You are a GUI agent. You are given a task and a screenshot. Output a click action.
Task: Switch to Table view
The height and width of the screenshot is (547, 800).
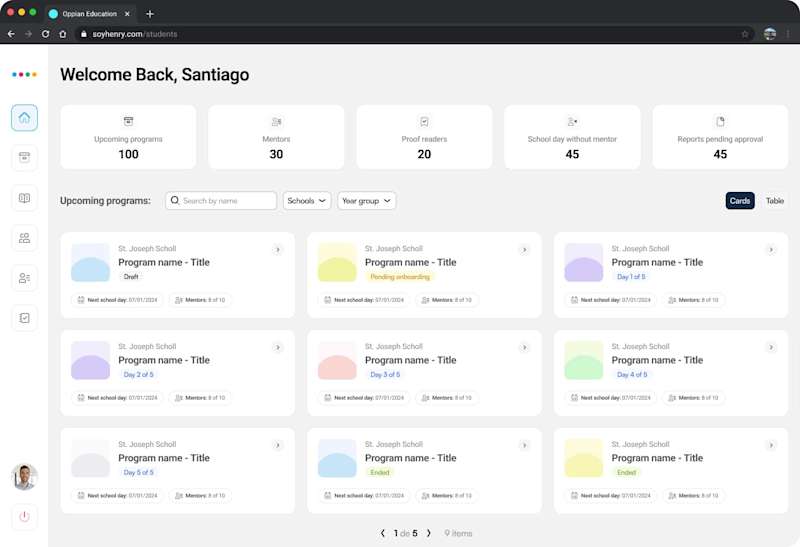click(774, 201)
